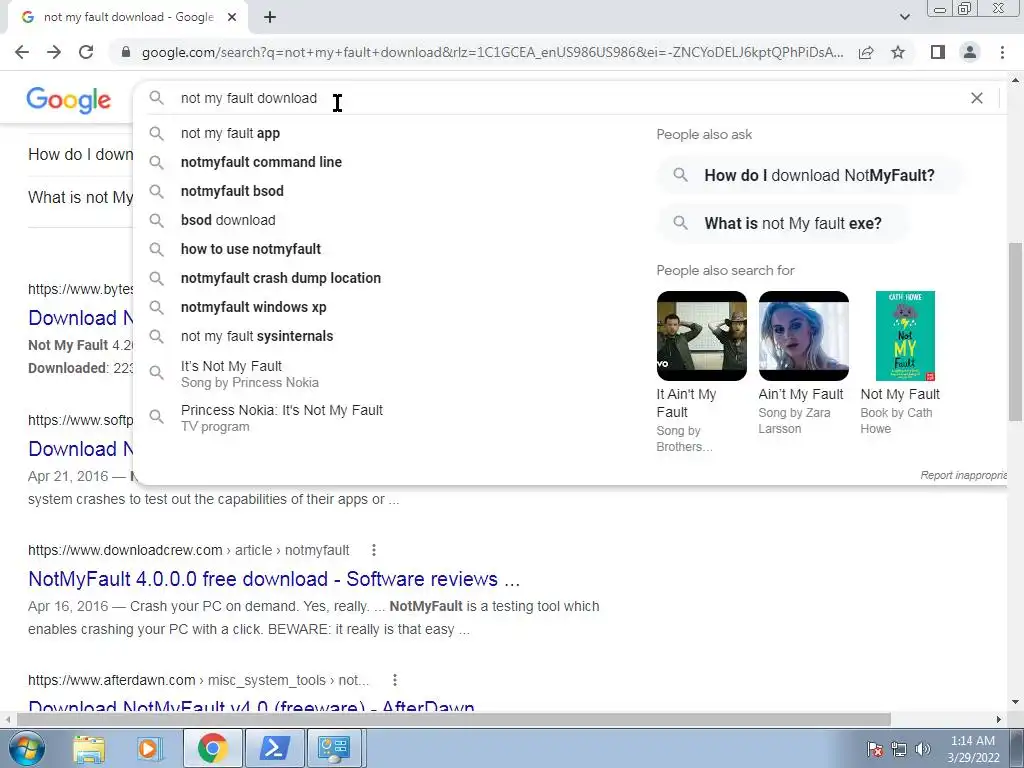The image size is (1024, 768).
Task: Click the horizontal scrollbar thumb
Action: click(454, 719)
